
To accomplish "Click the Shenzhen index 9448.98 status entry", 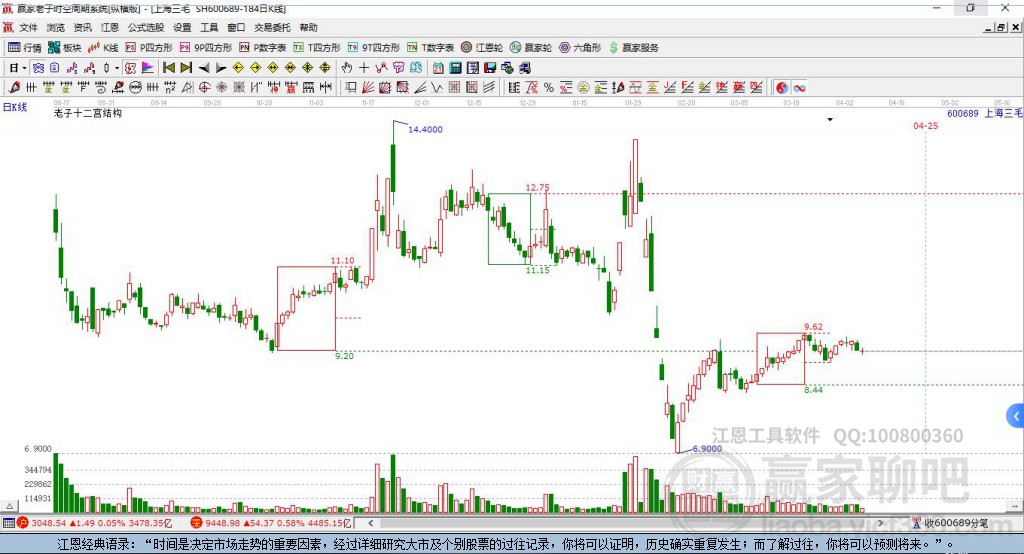I will click(x=271, y=523).
